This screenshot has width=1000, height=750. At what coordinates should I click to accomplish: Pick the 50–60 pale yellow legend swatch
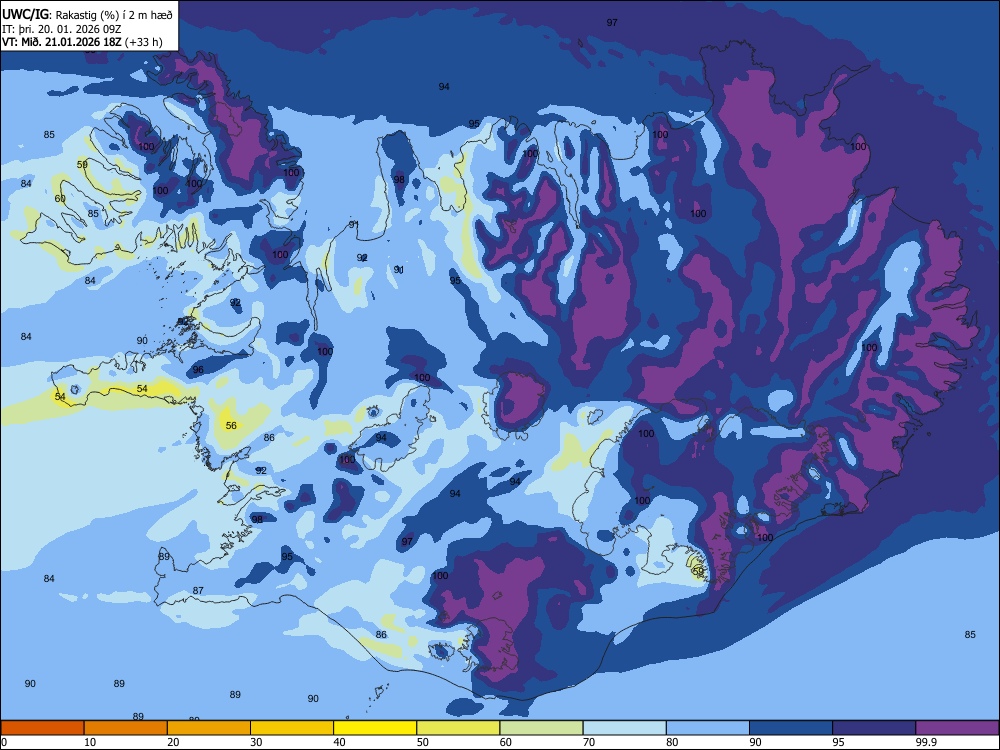pyautogui.click(x=459, y=728)
